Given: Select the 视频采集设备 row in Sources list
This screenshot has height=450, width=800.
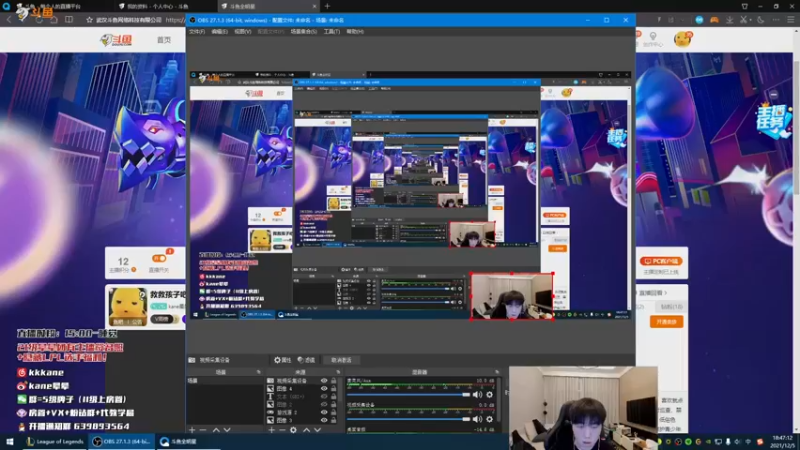Looking at the screenshot, I should pos(302,381).
